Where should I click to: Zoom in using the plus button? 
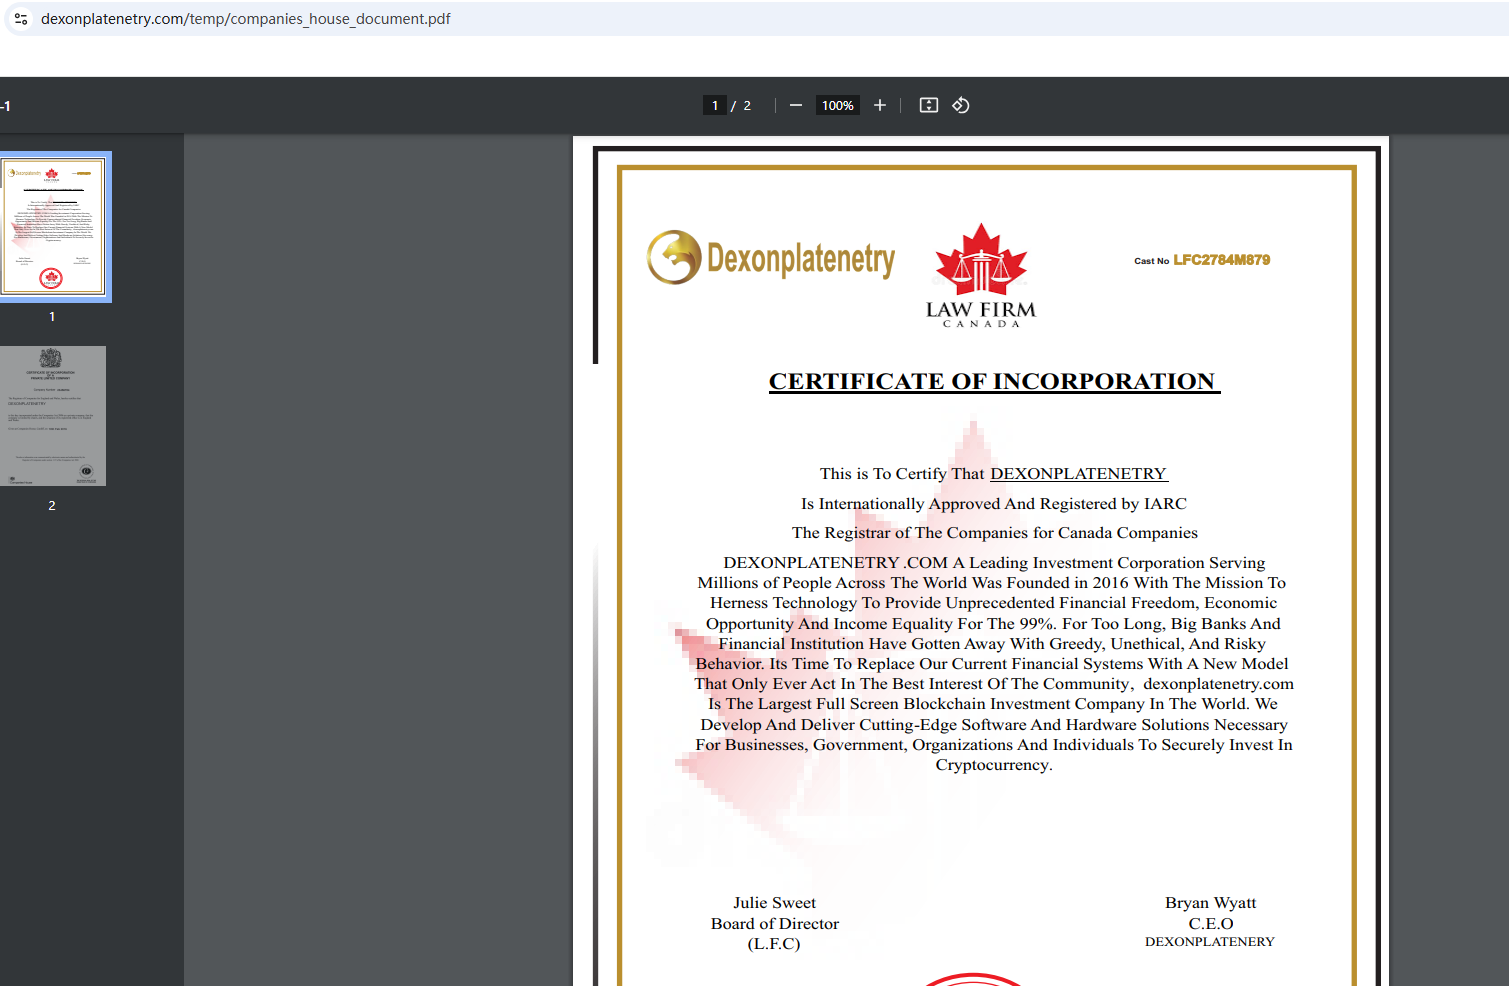pos(880,105)
